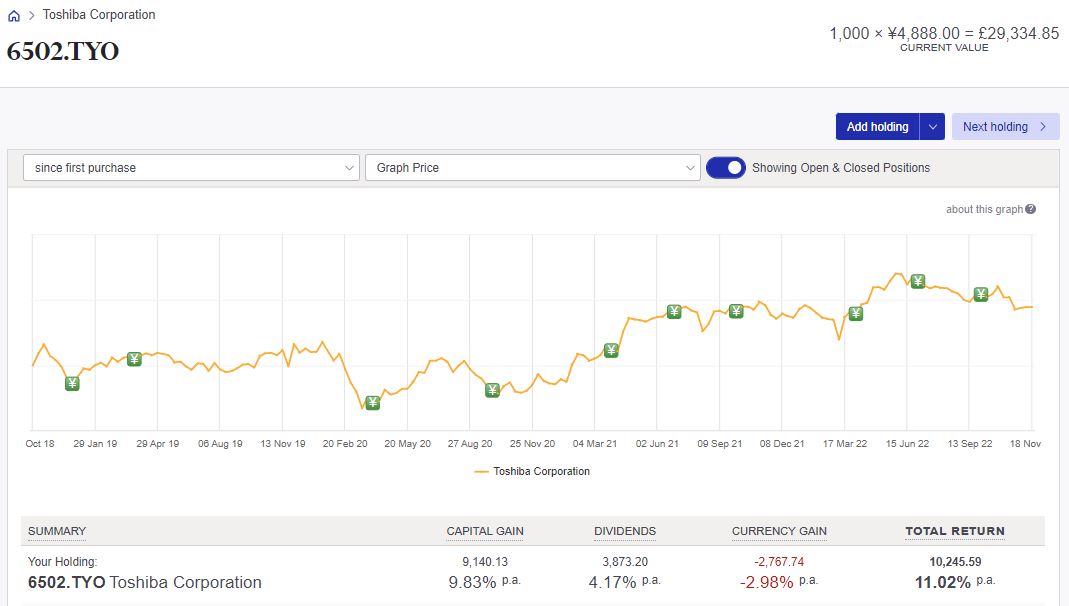The height and width of the screenshot is (606, 1069).
Task: Click the ¥ dividend marker near 13 Sep 22
Action: coord(979,294)
